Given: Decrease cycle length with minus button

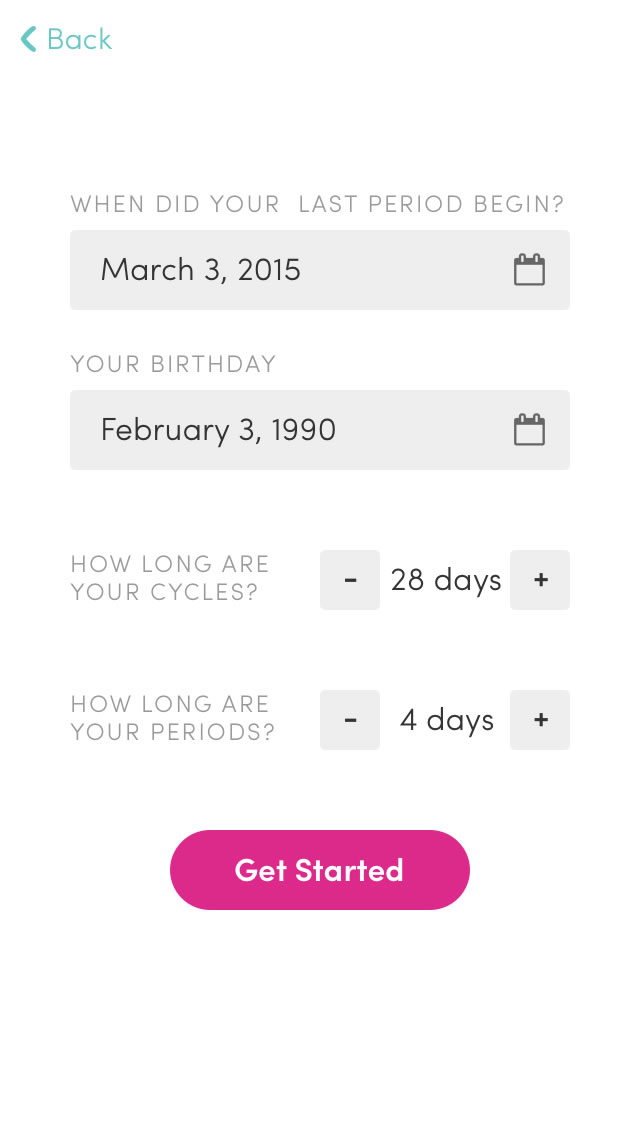Looking at the screenshot, I should pos(350,580).
